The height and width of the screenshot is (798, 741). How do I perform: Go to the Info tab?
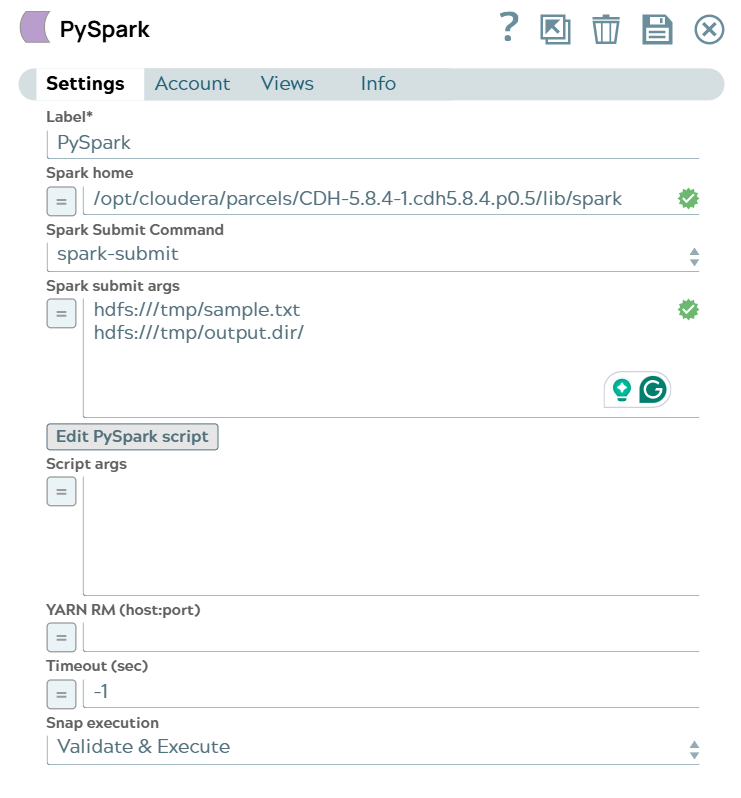378,84
